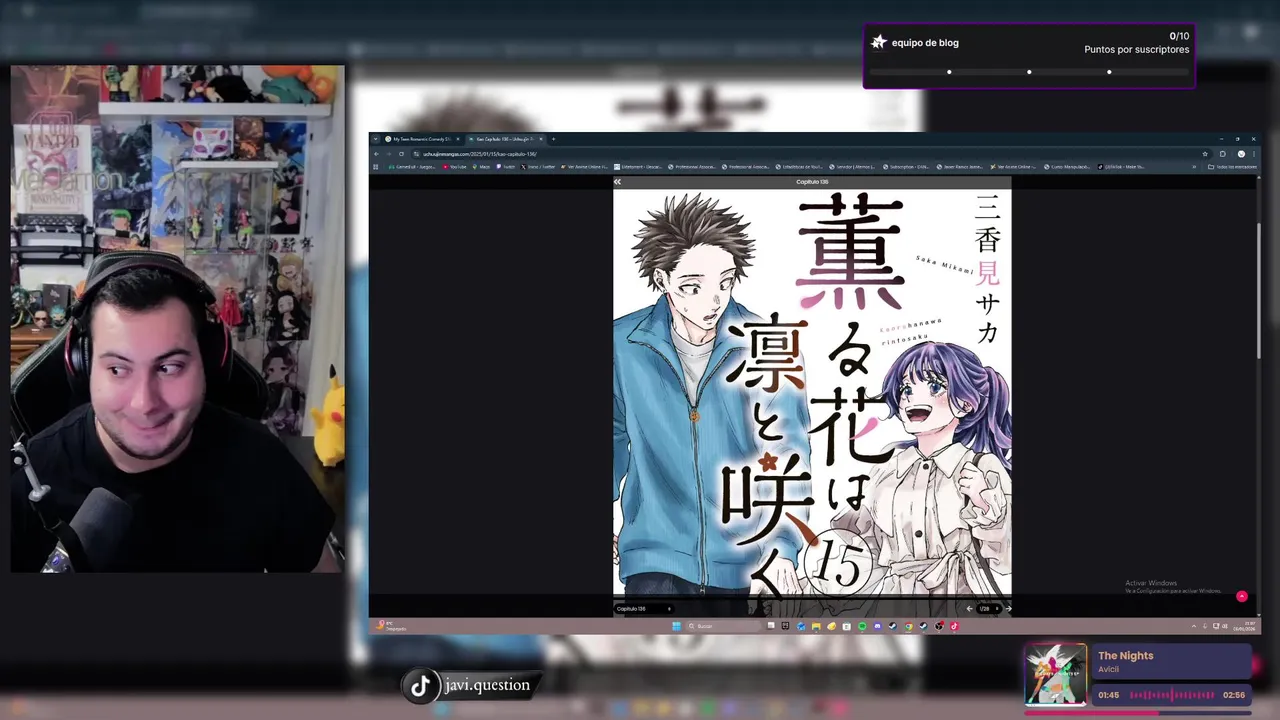
Task: Click the taskbar Buscar search box
Action: coord(723,626)
